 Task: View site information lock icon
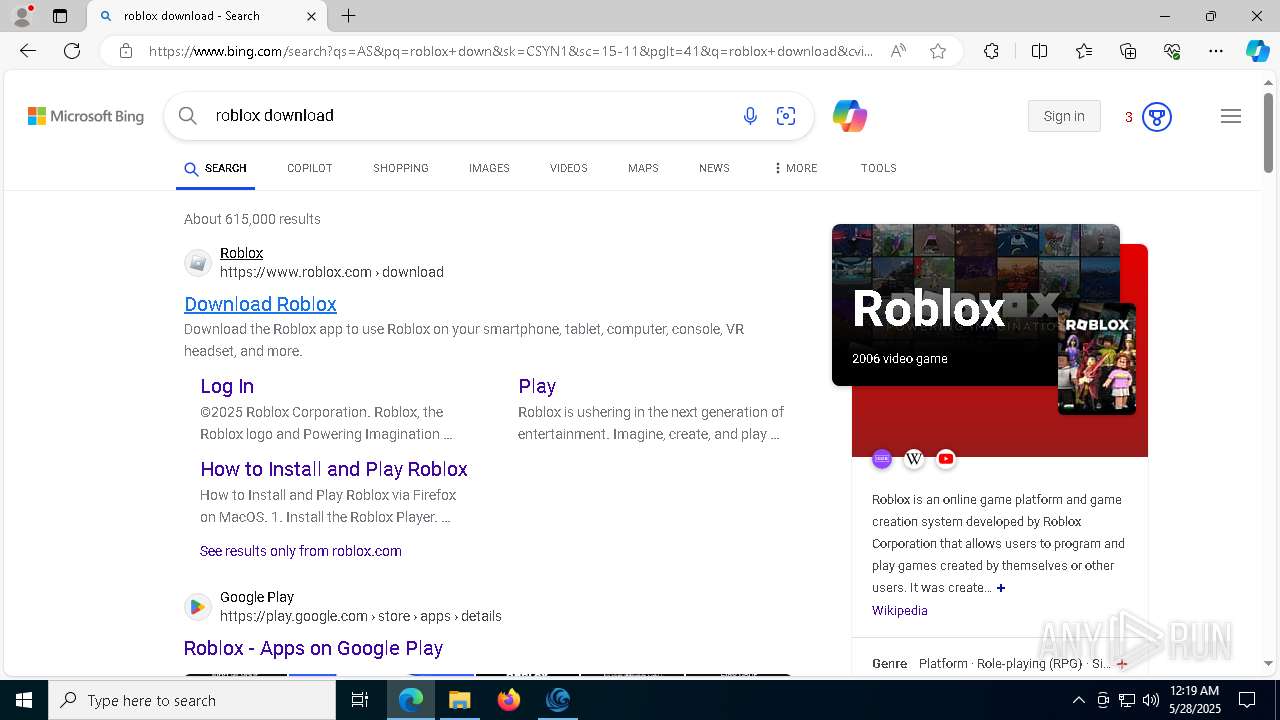125,51
